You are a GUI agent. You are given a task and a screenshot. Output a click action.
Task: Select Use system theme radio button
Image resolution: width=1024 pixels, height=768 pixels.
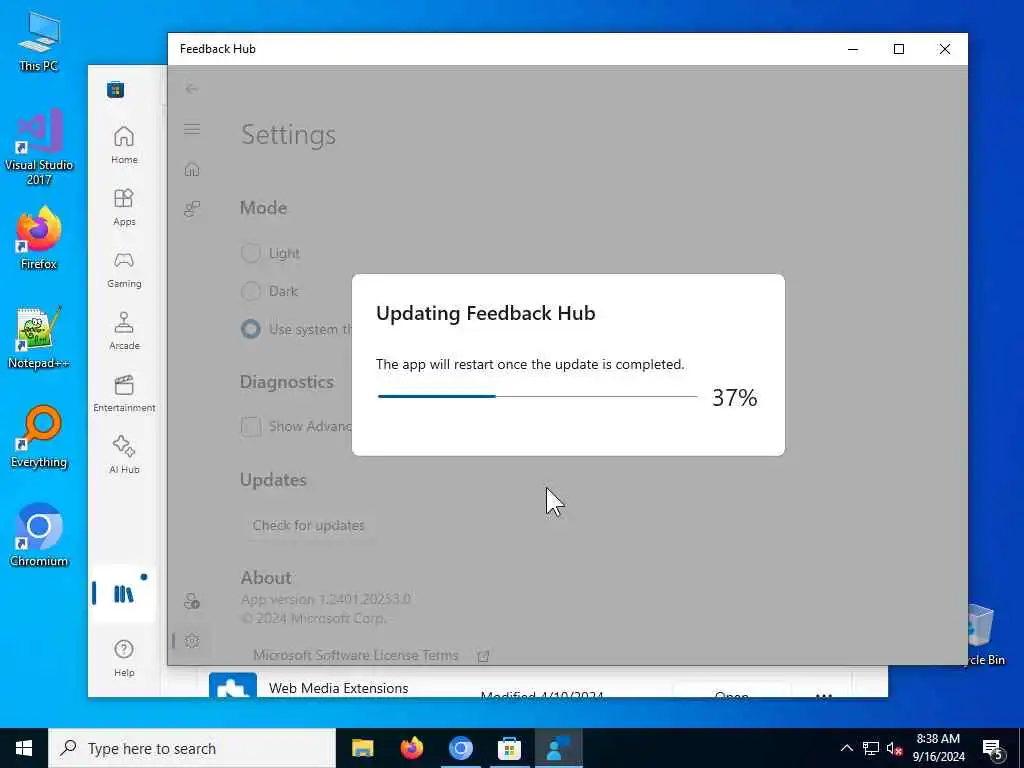(x=251, y=328)
